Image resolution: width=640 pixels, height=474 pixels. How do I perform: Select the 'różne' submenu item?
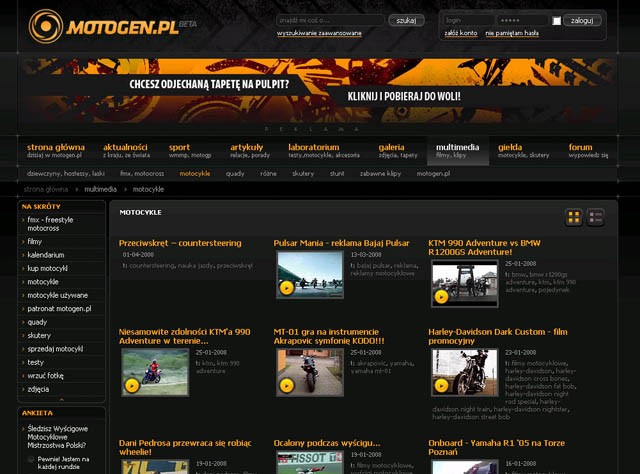pyautogui.click(x=268, y=174)
